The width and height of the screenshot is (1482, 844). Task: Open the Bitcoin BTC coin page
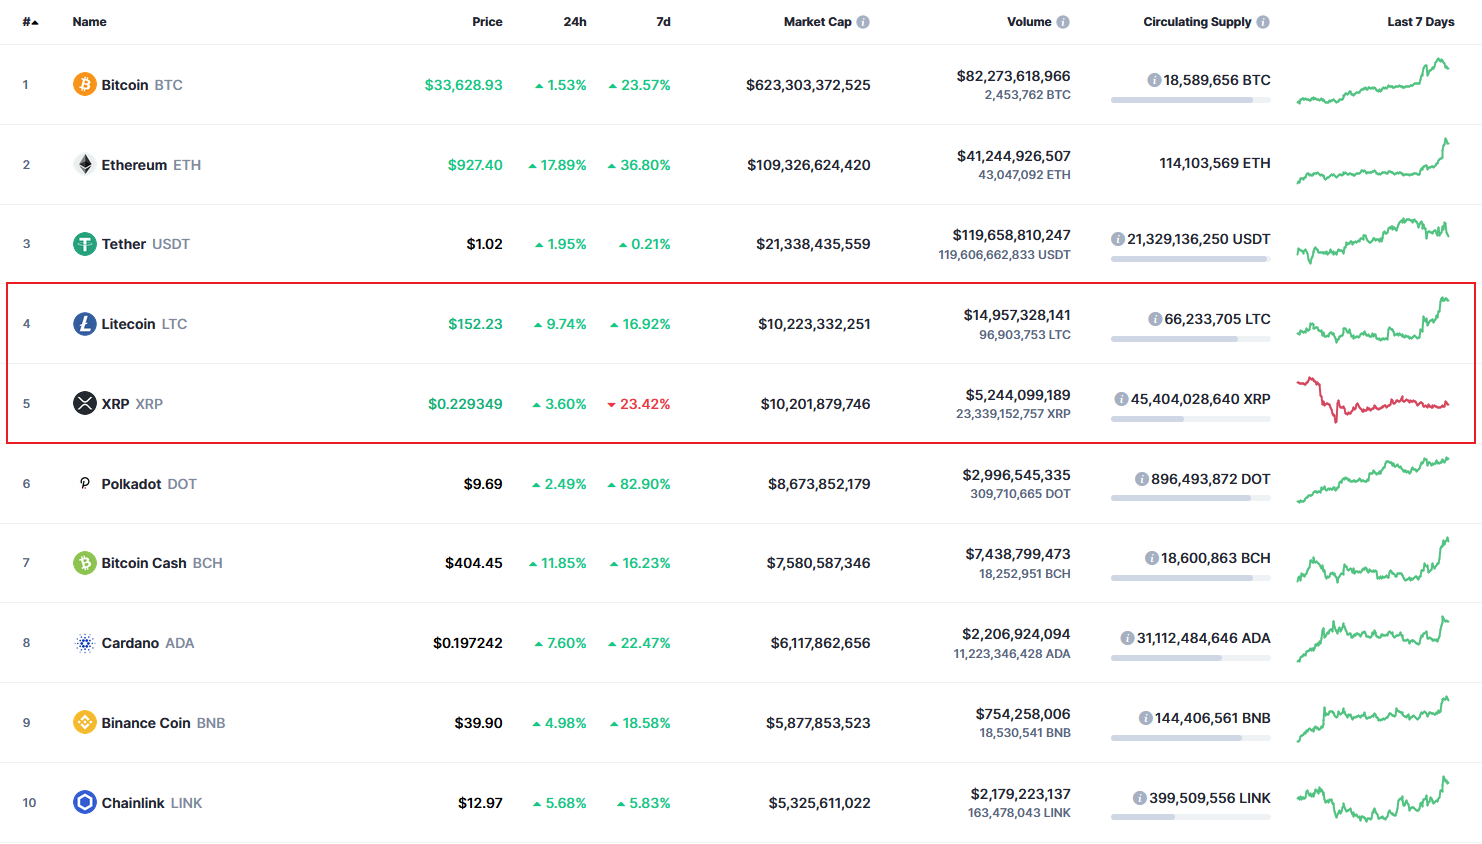tap(142, 85)
